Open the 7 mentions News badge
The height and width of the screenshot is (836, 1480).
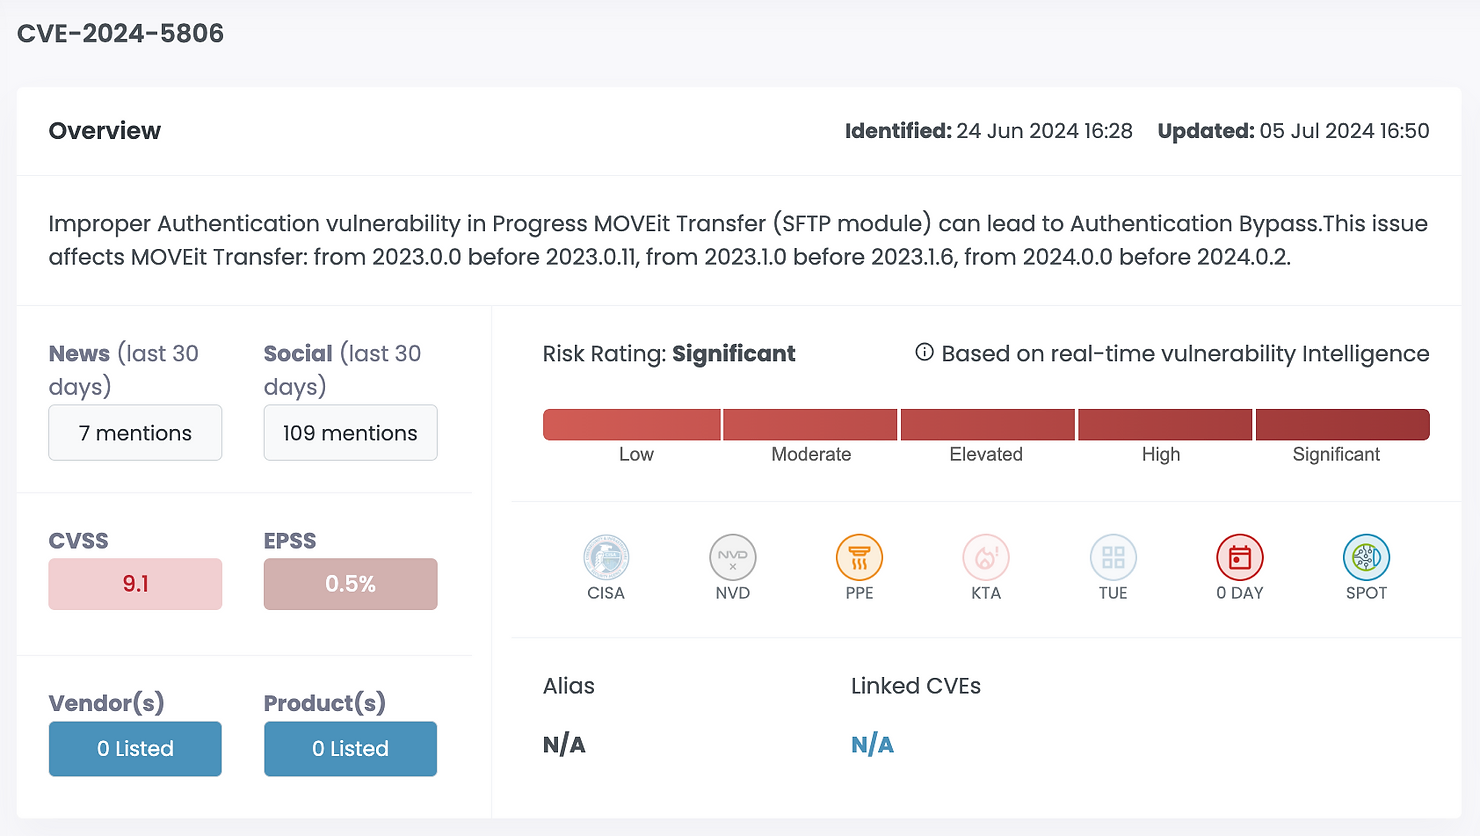click(135, 432)
